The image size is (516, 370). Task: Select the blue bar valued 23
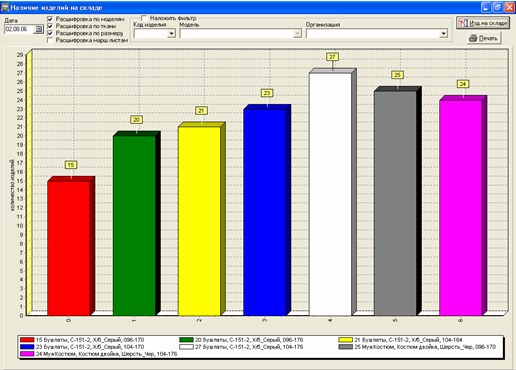[x=265, y=212]
